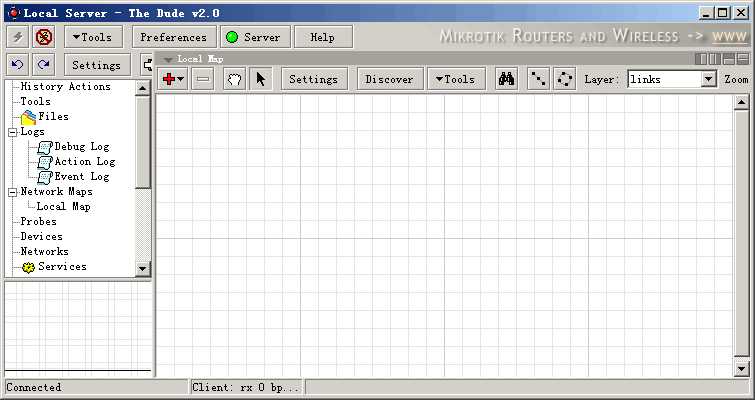The image size is (755, 400).
Task: Open Debug Log
Action: [82, 146]
